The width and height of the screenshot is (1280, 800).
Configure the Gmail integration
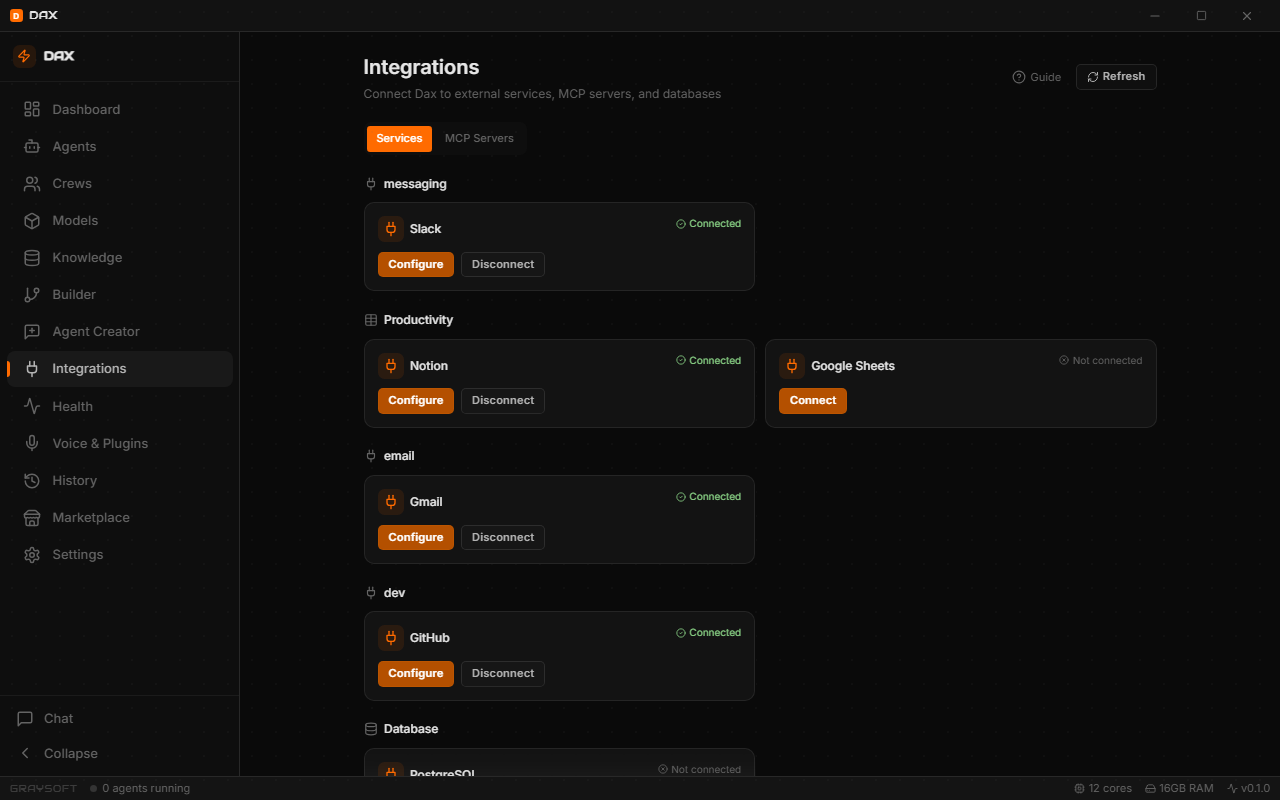(416, 537)
